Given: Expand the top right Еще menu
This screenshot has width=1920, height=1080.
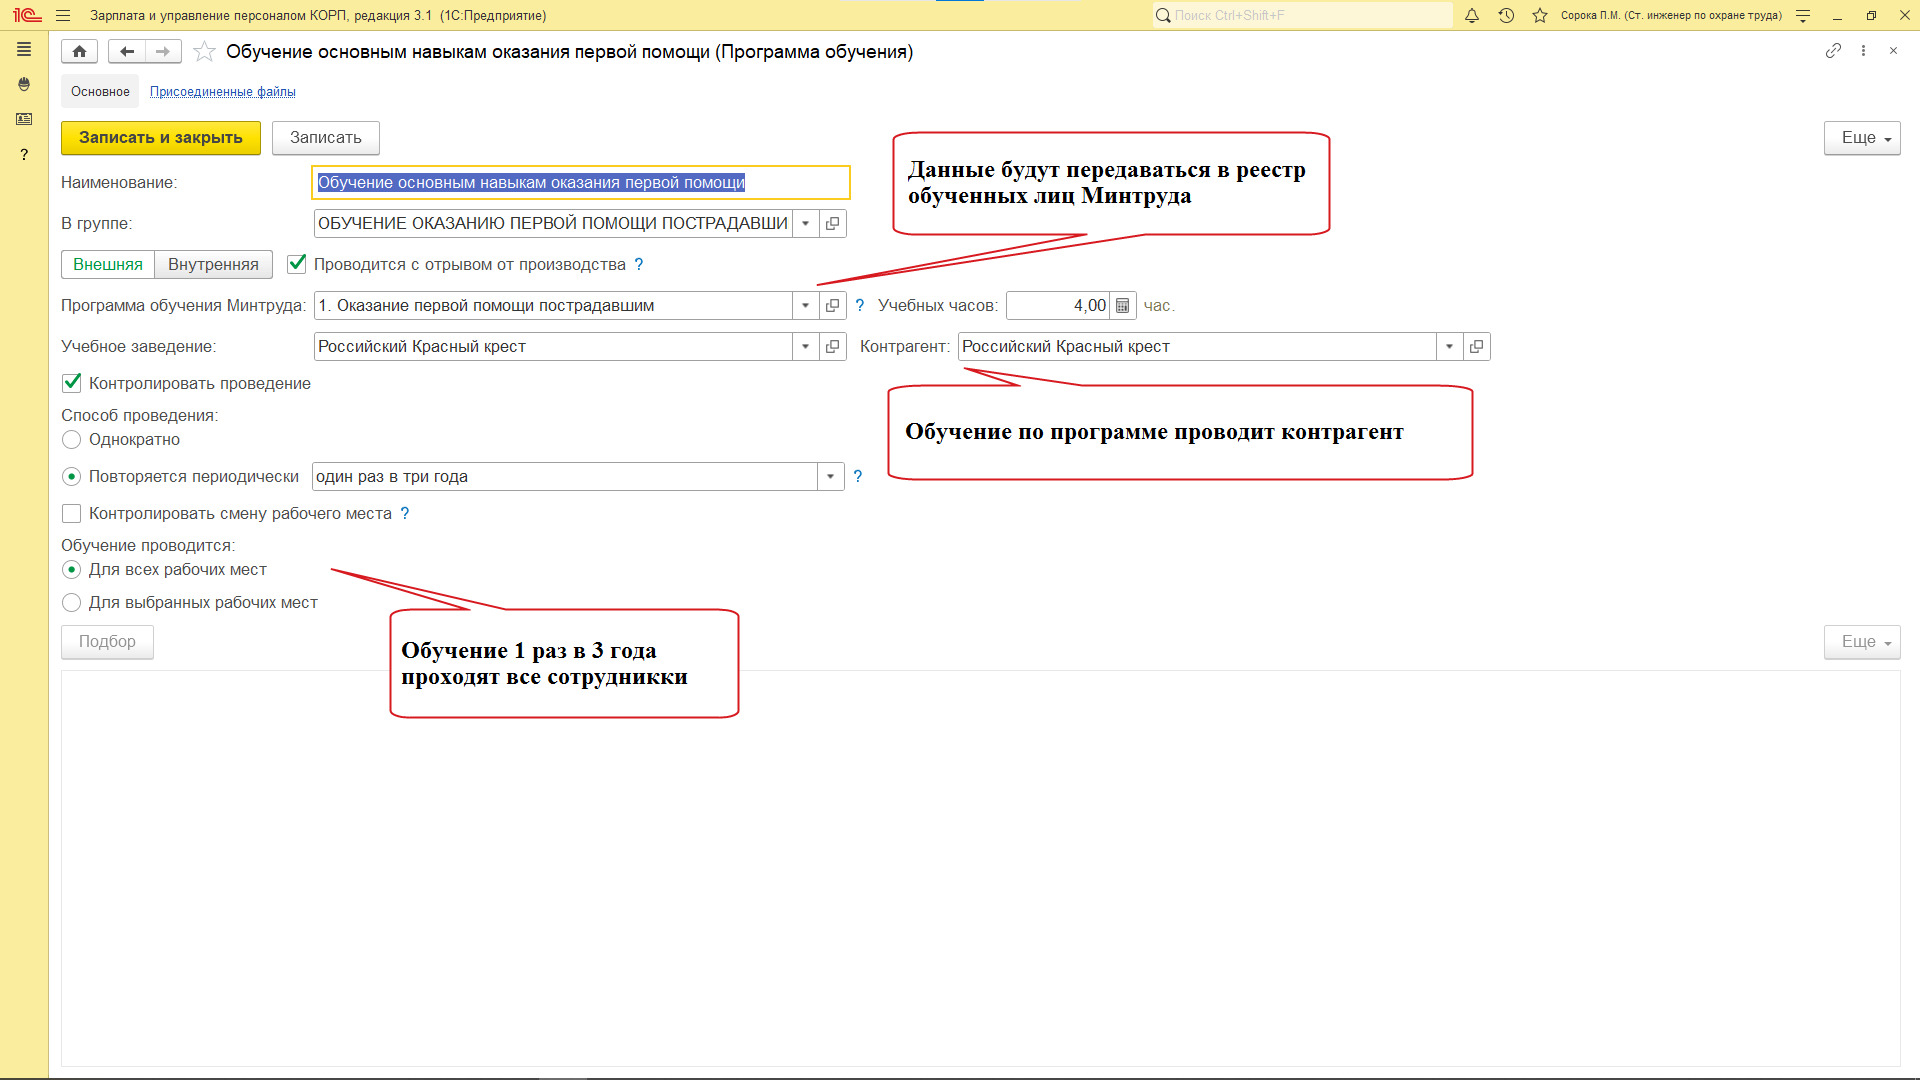Looking at the screenshot, I should point(1861,138).
